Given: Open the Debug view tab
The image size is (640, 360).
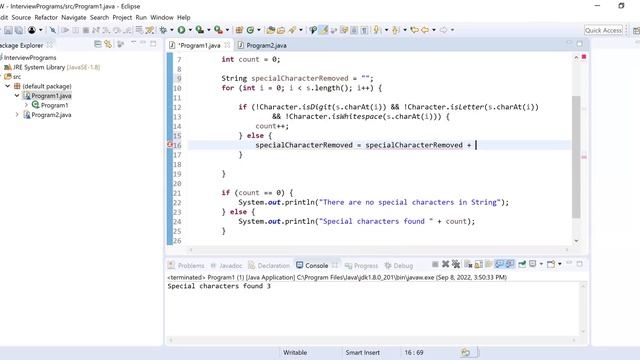Looking at the screenshot, I should (399, 265).
